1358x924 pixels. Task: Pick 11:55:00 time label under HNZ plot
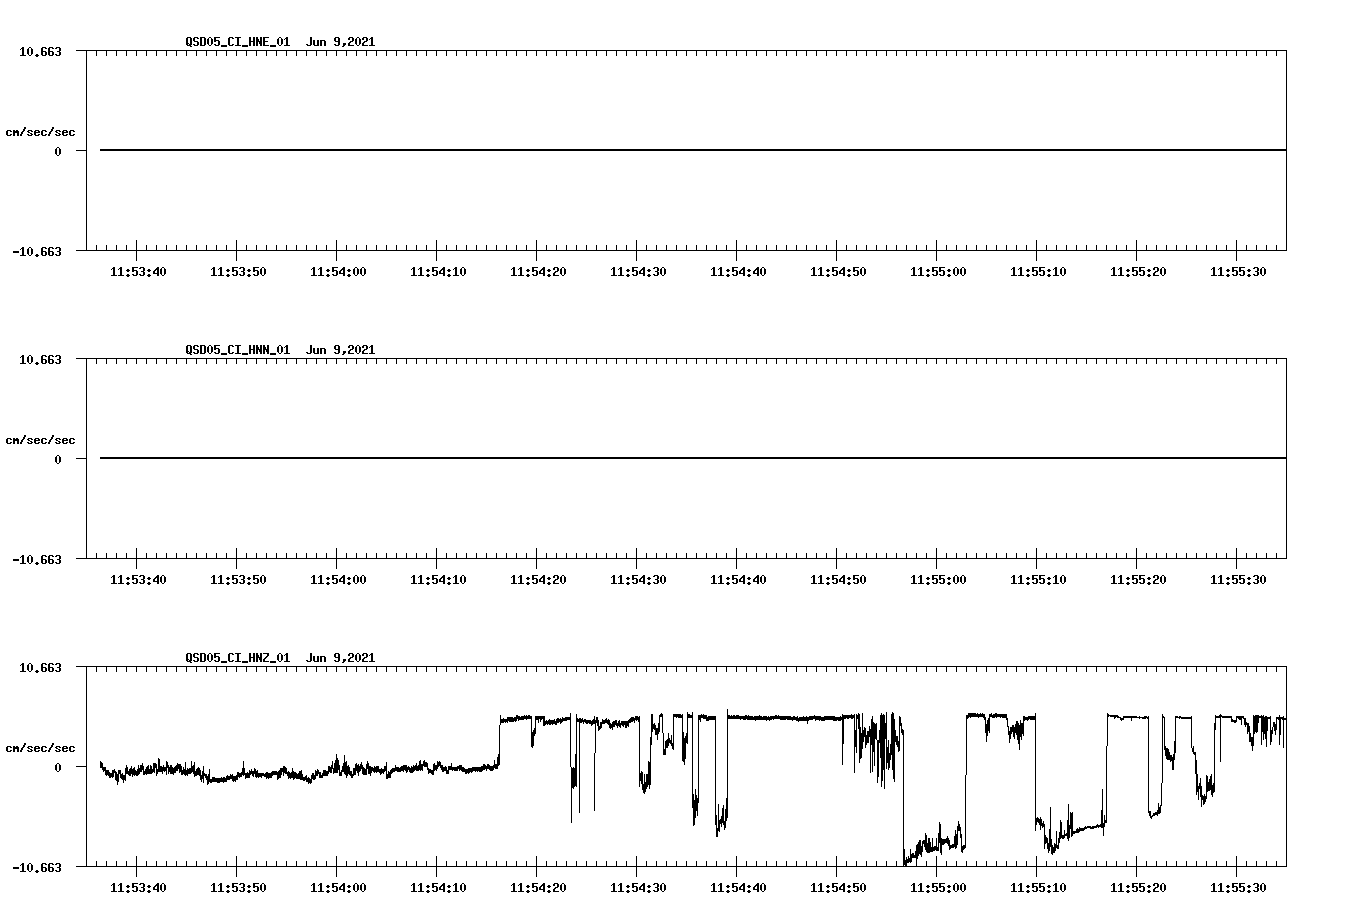(938, 887)
